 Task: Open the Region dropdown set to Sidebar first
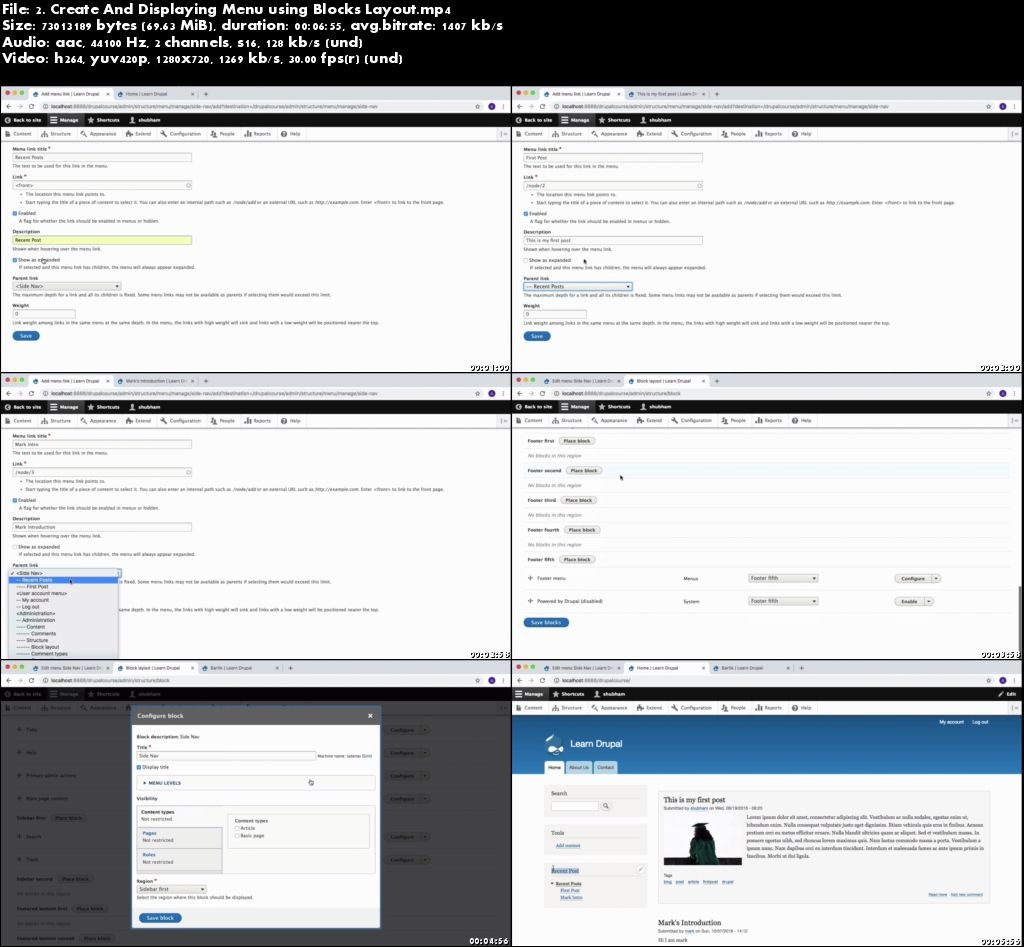pos(172,889)
